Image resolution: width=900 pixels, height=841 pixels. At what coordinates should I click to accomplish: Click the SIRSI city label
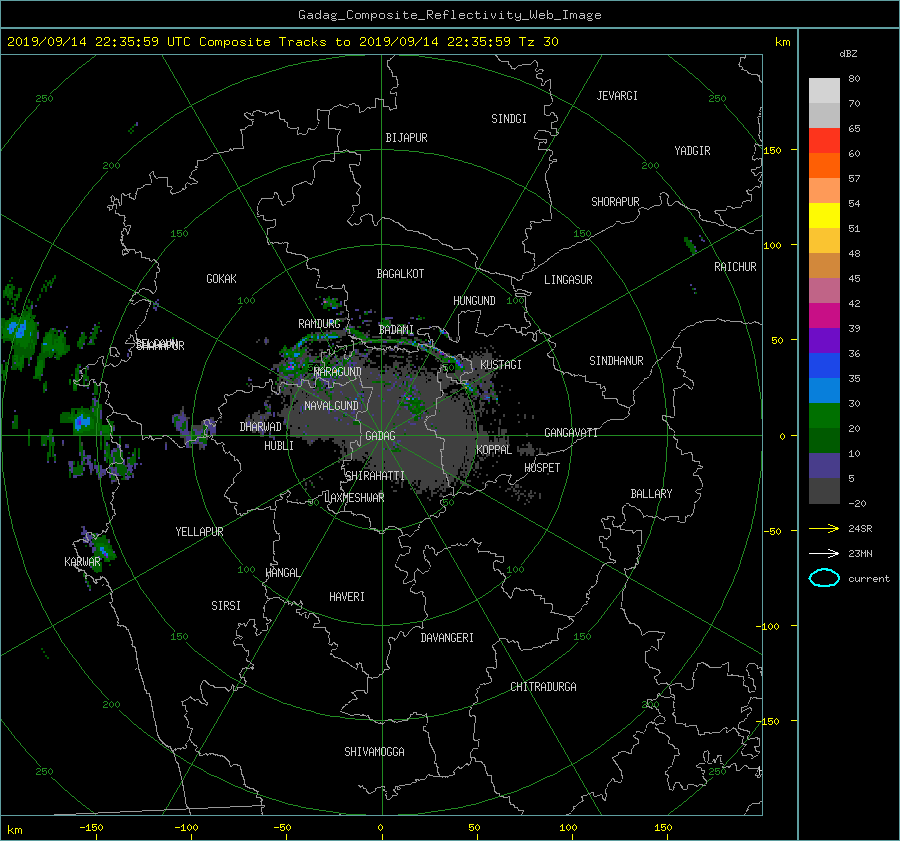tap(226, 606)
